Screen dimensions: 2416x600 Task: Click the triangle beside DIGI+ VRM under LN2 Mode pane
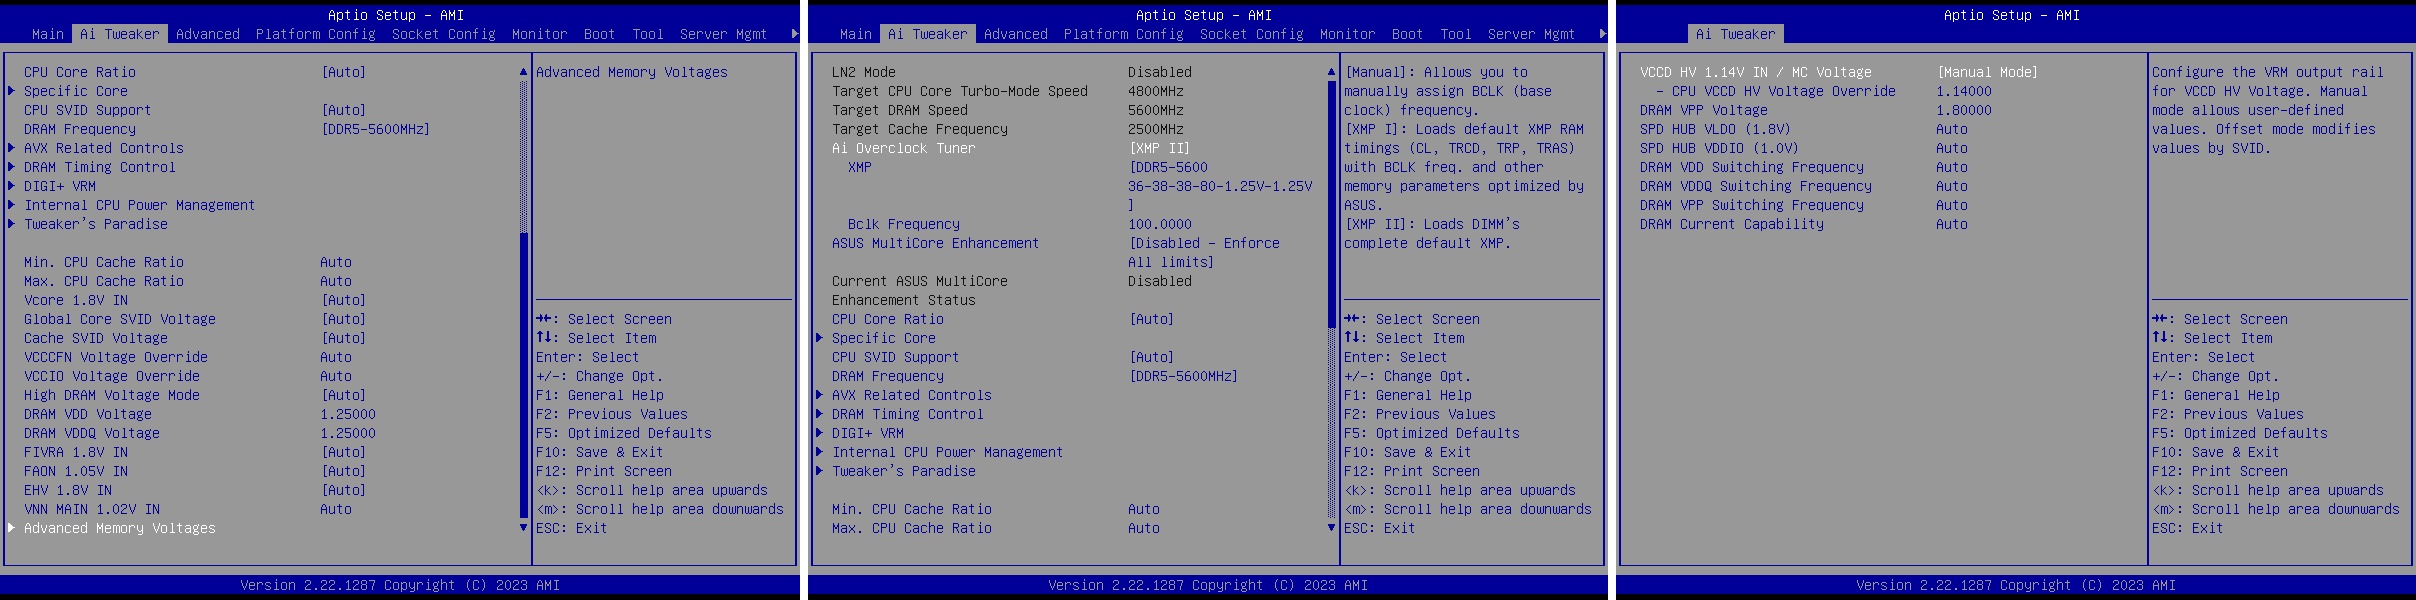click(819, 433)
